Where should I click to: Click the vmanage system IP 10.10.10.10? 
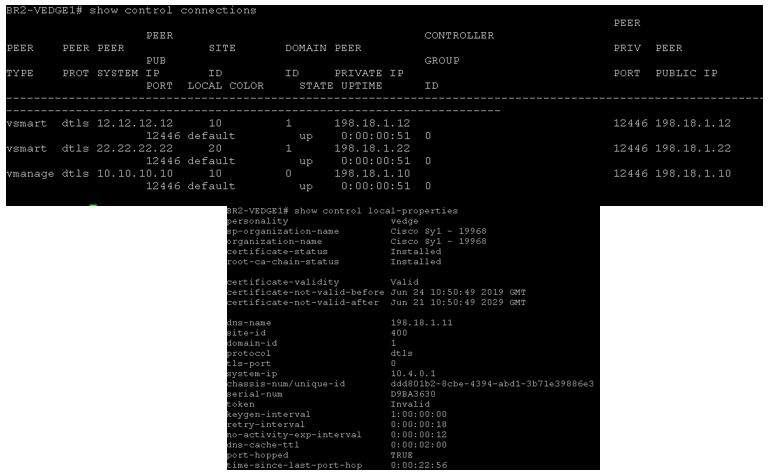point(135,173)
